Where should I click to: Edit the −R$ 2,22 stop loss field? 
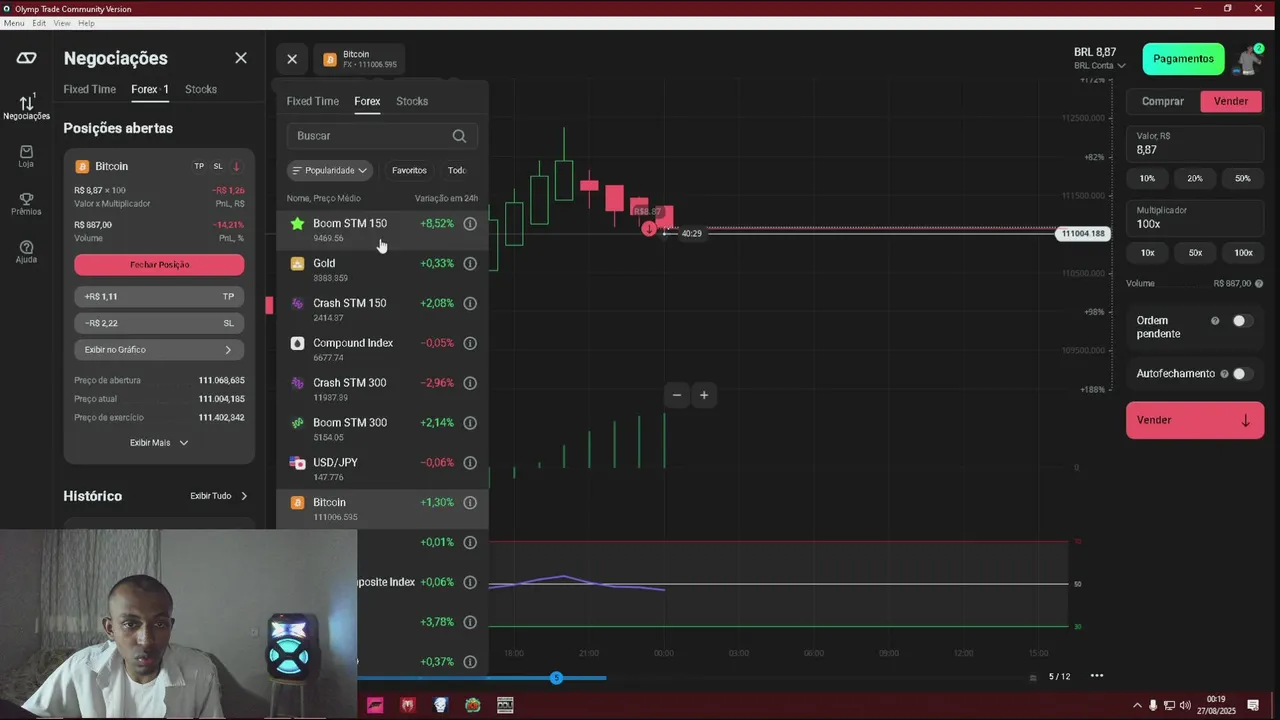159,324
